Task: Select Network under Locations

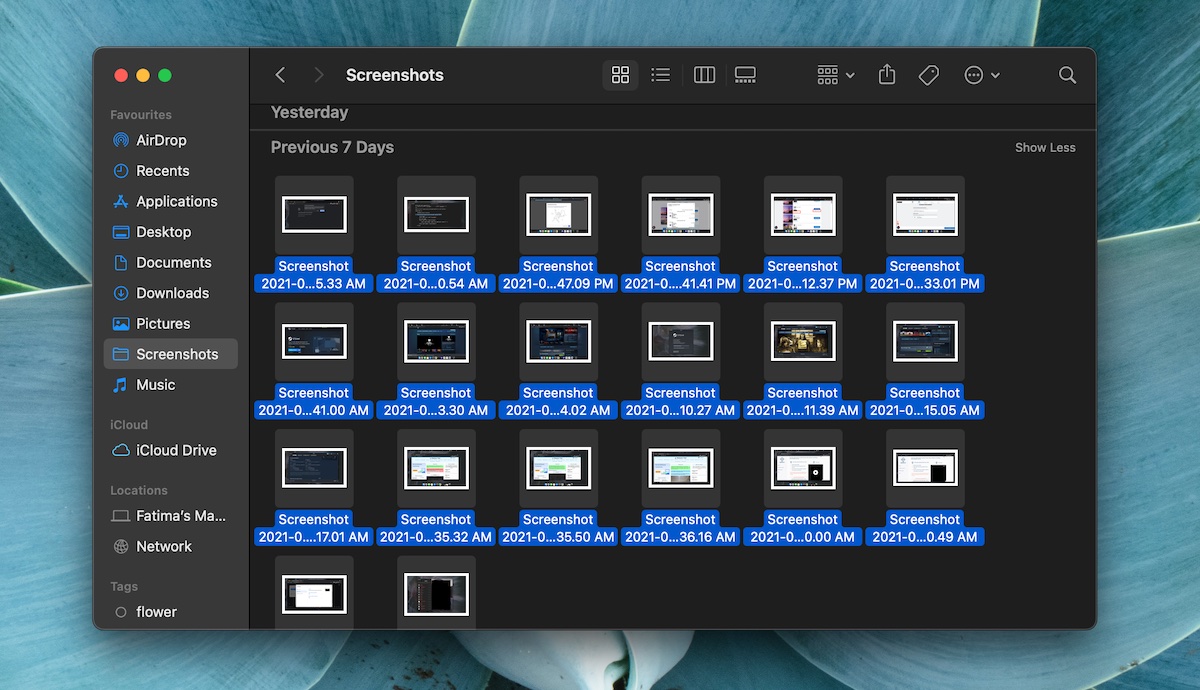Action: click(x=163, y=546)
